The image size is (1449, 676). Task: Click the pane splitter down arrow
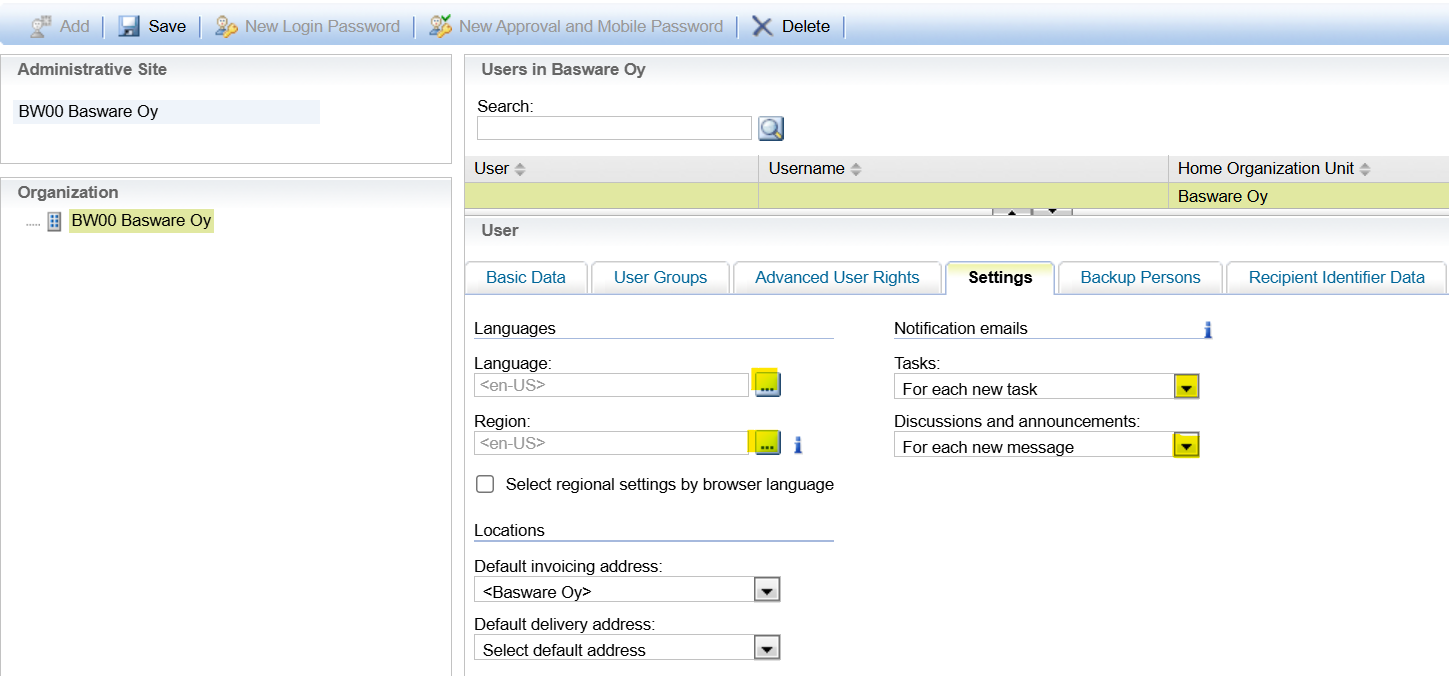click(1052, 212)
